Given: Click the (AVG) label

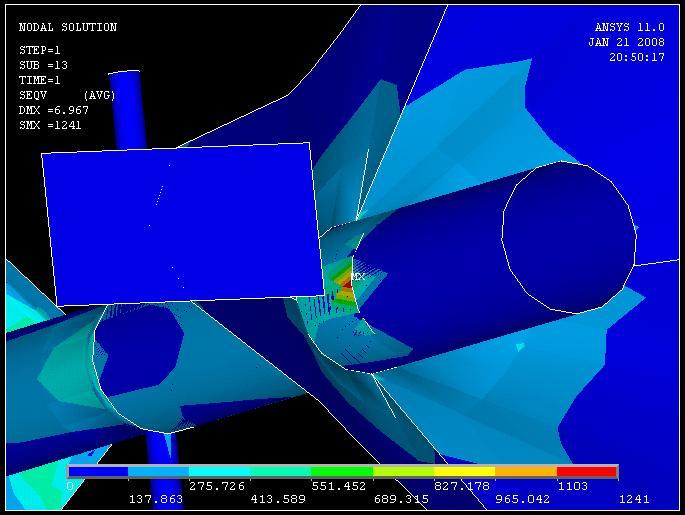Looking at the screenshot, I should 99,95.
